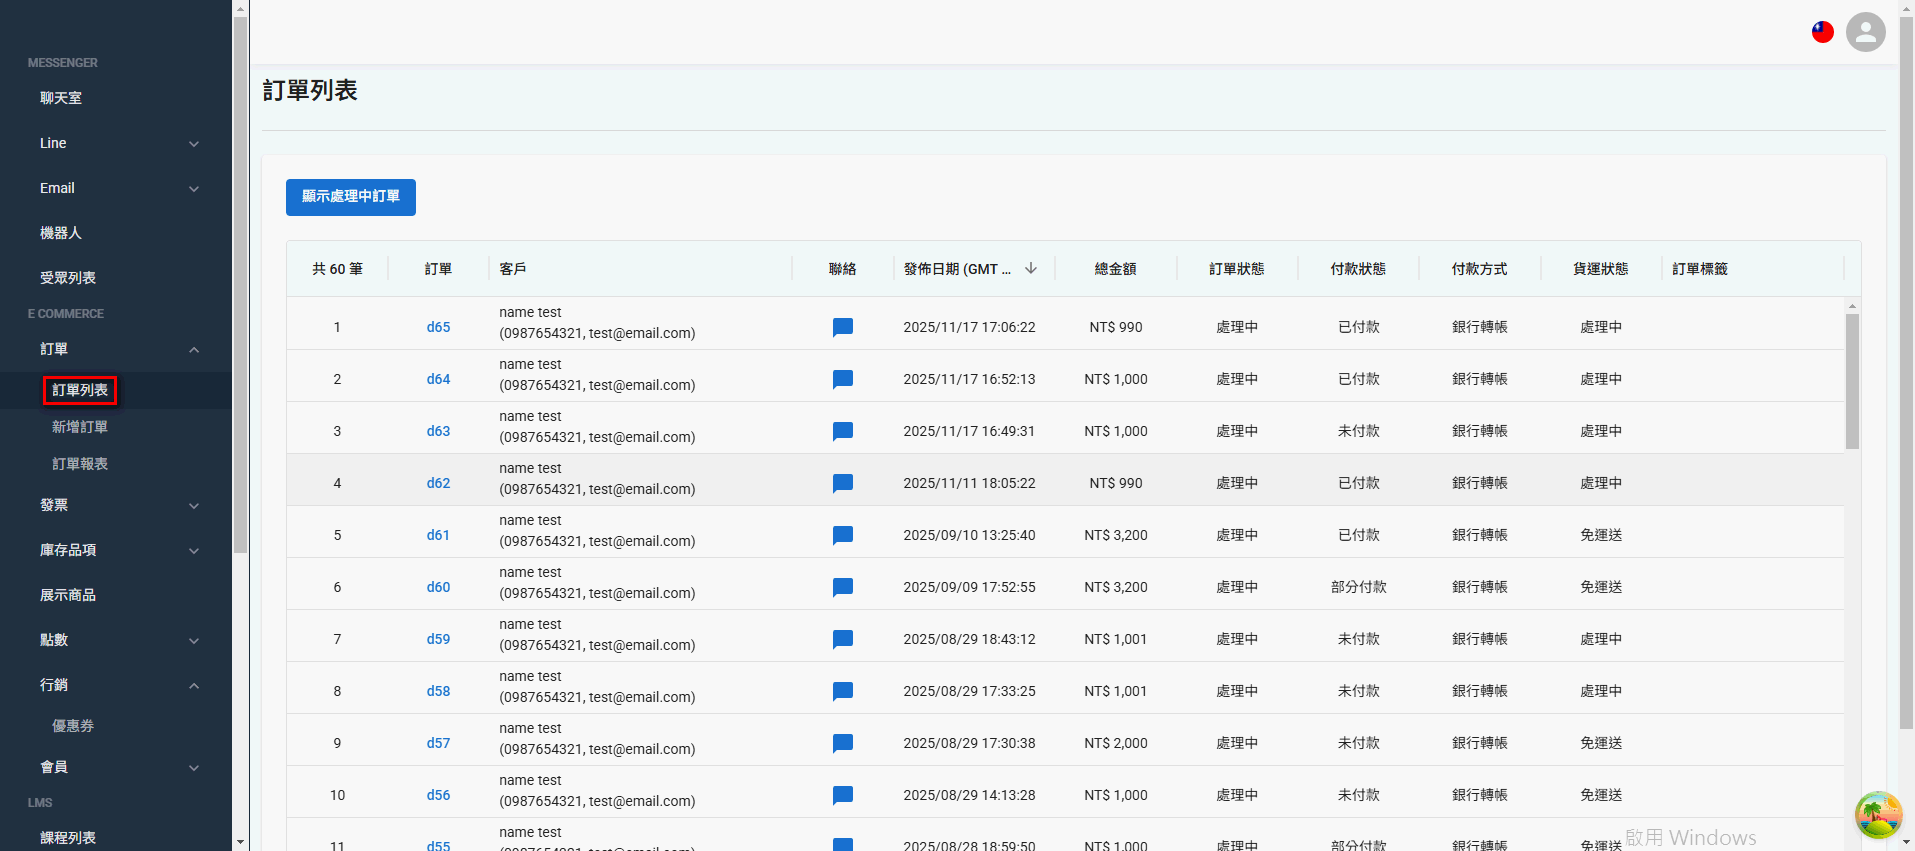Click the 貨運狀態 column header
The width and height of the screenshot is (1915, 851).
pos(1601,269)
